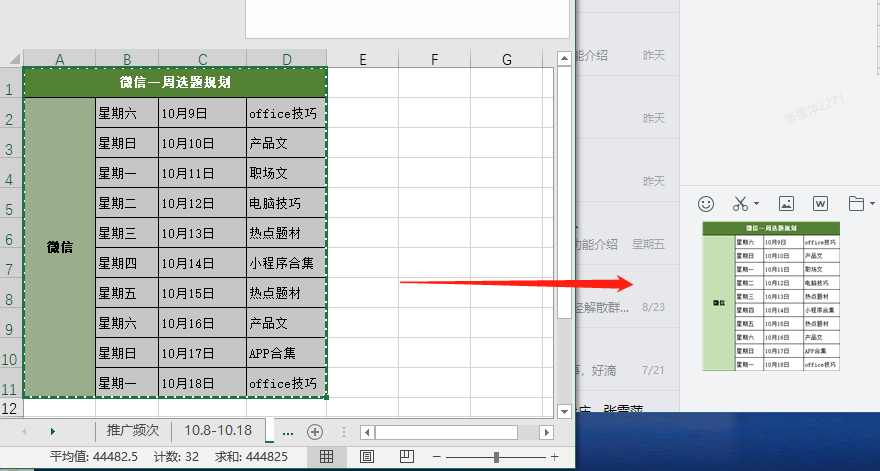Click the 星期五 cell
This screenshot has width=880, height=471.
[127, 292]
